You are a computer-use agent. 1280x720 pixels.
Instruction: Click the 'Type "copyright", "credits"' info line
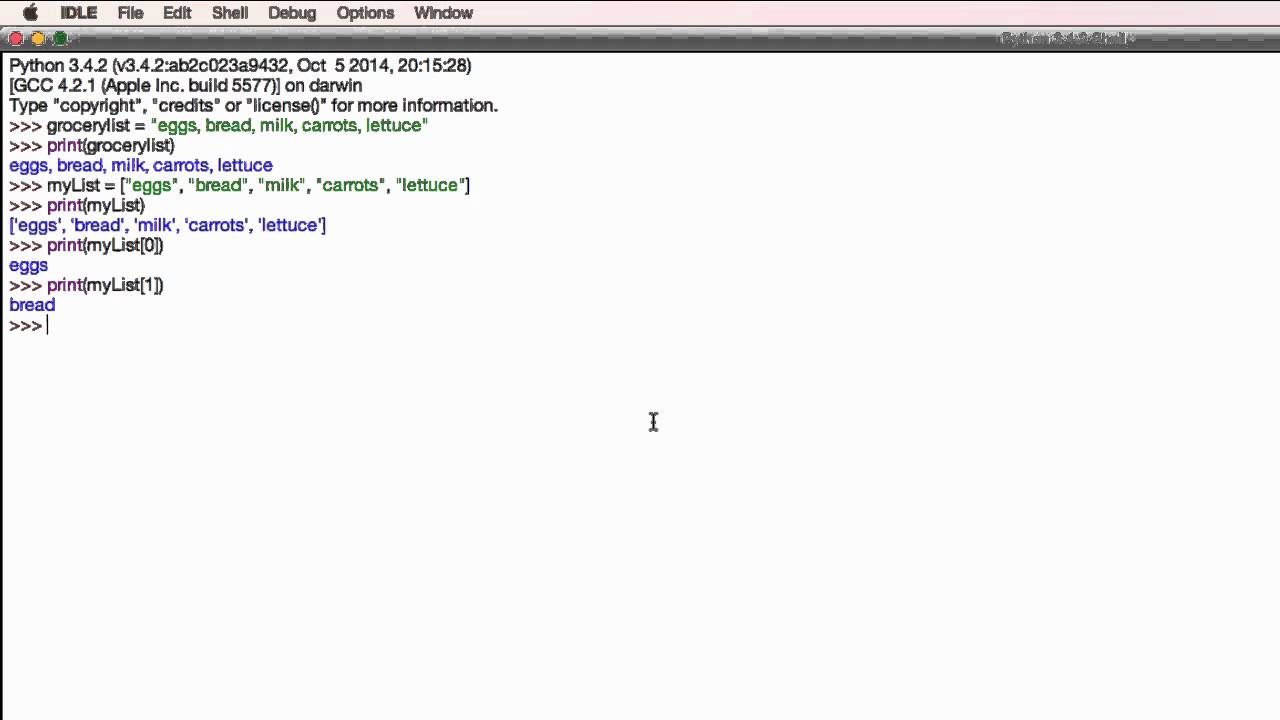pos(253,105)
